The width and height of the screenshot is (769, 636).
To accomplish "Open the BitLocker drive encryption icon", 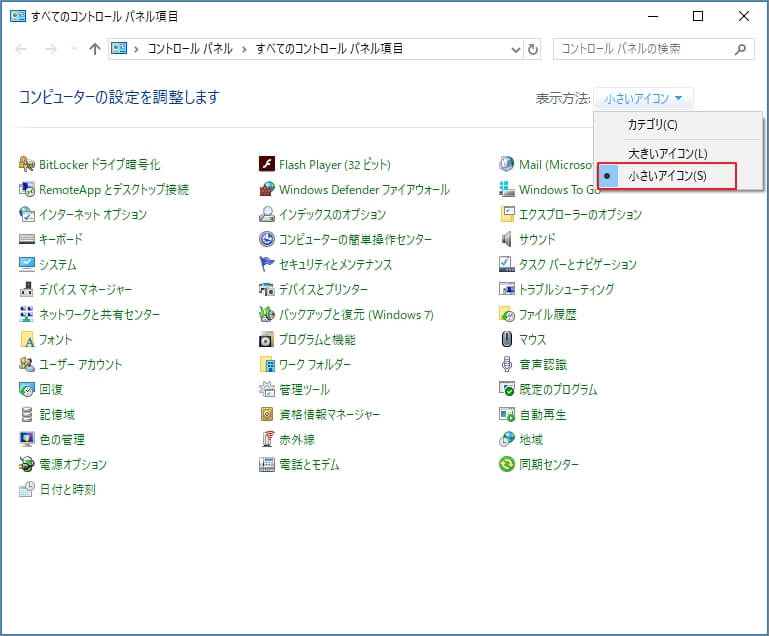I will pos(26,164).
